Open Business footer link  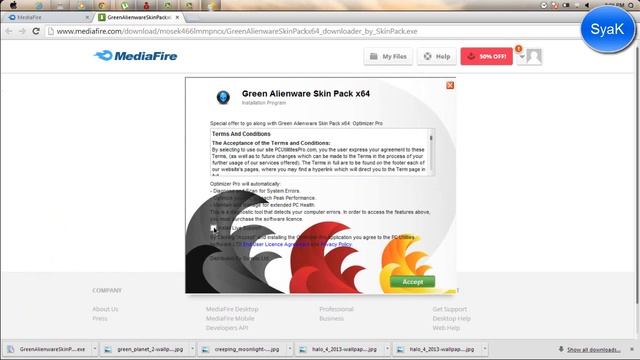tap(331, 318)
